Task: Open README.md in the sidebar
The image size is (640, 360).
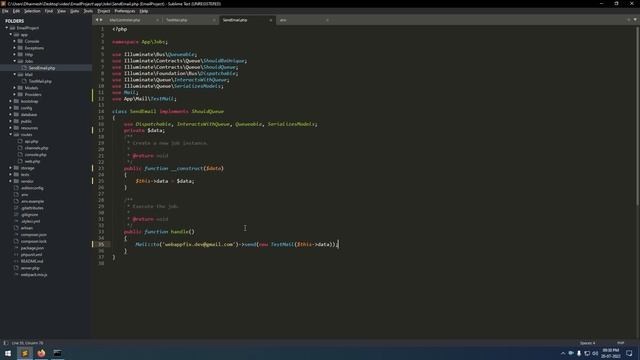Action: (32, 261)
